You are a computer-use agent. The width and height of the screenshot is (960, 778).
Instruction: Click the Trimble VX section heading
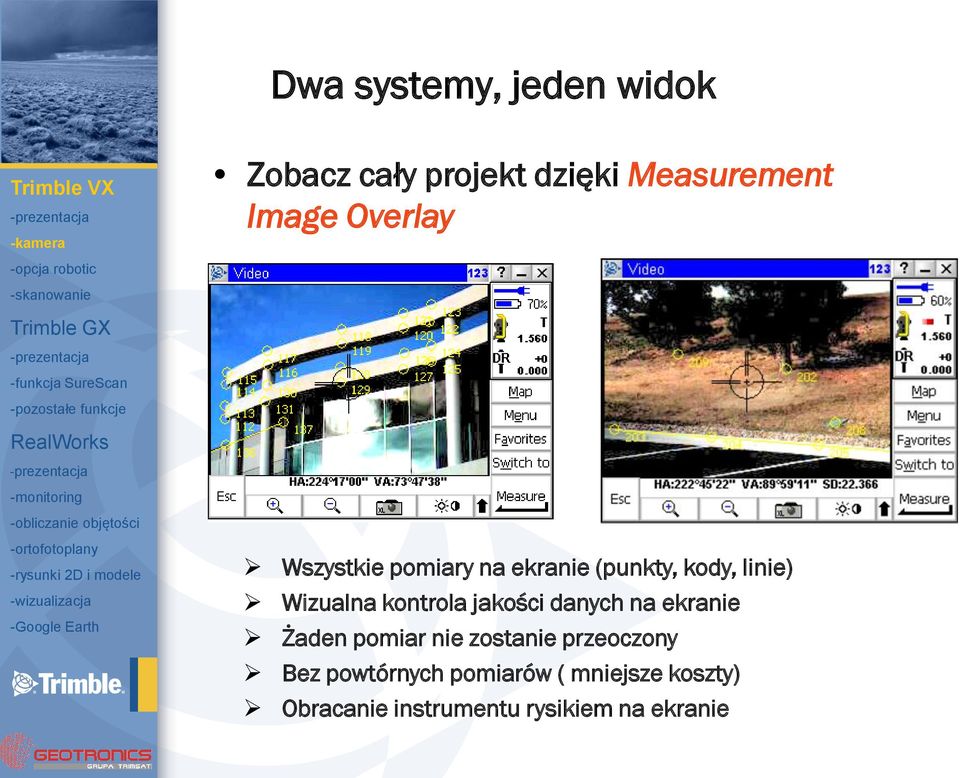point(62,188)
